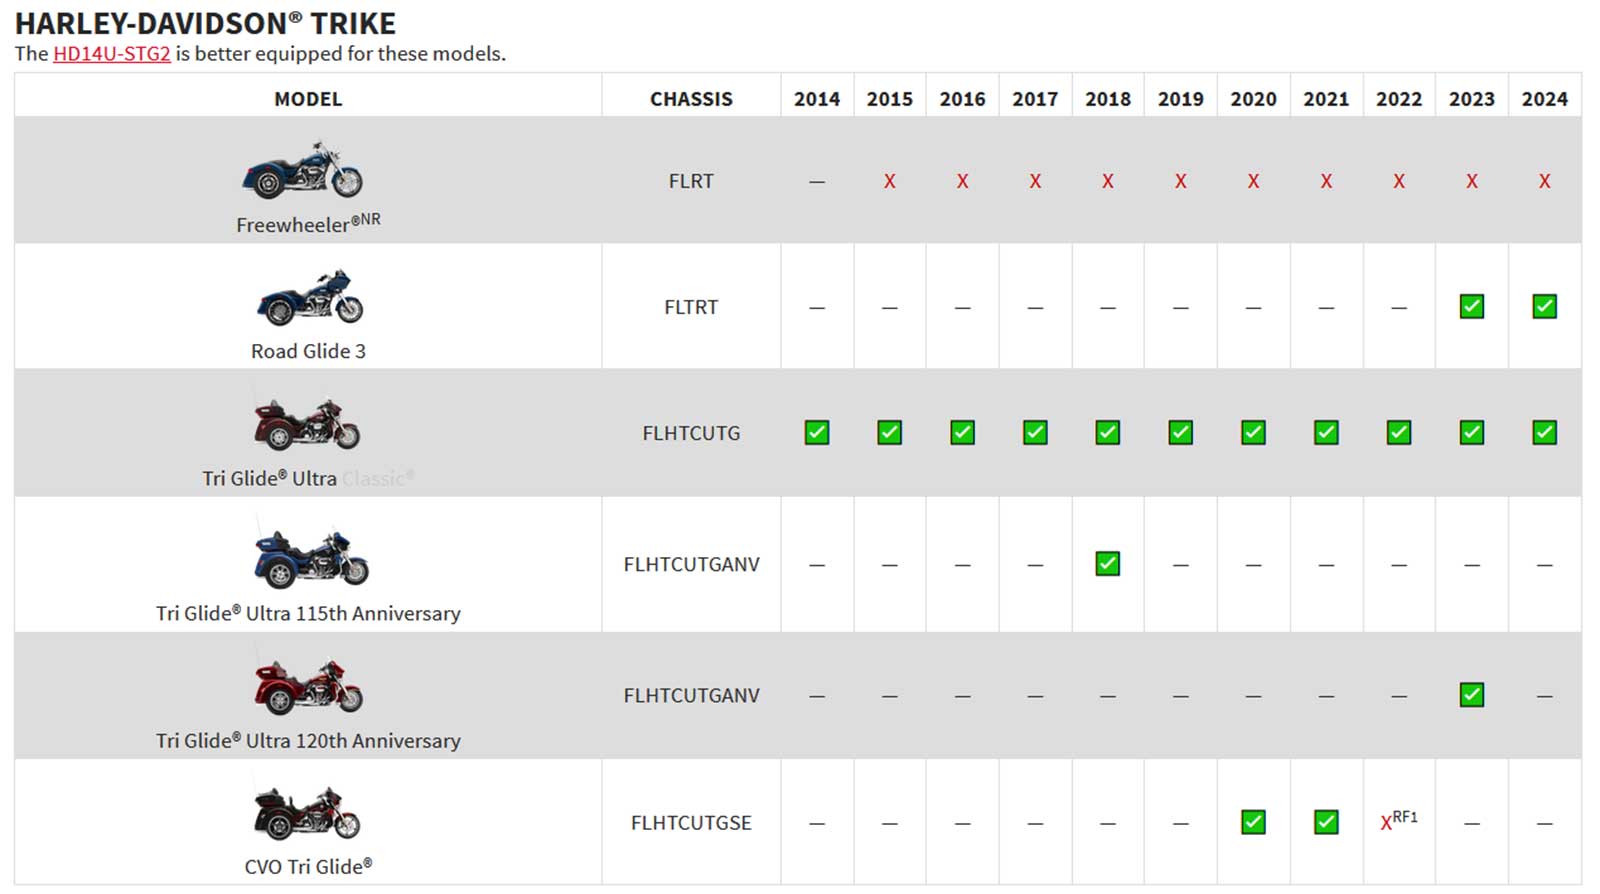
Task: Click the red X for Freewheeler 2015
Action: point(889,182)
